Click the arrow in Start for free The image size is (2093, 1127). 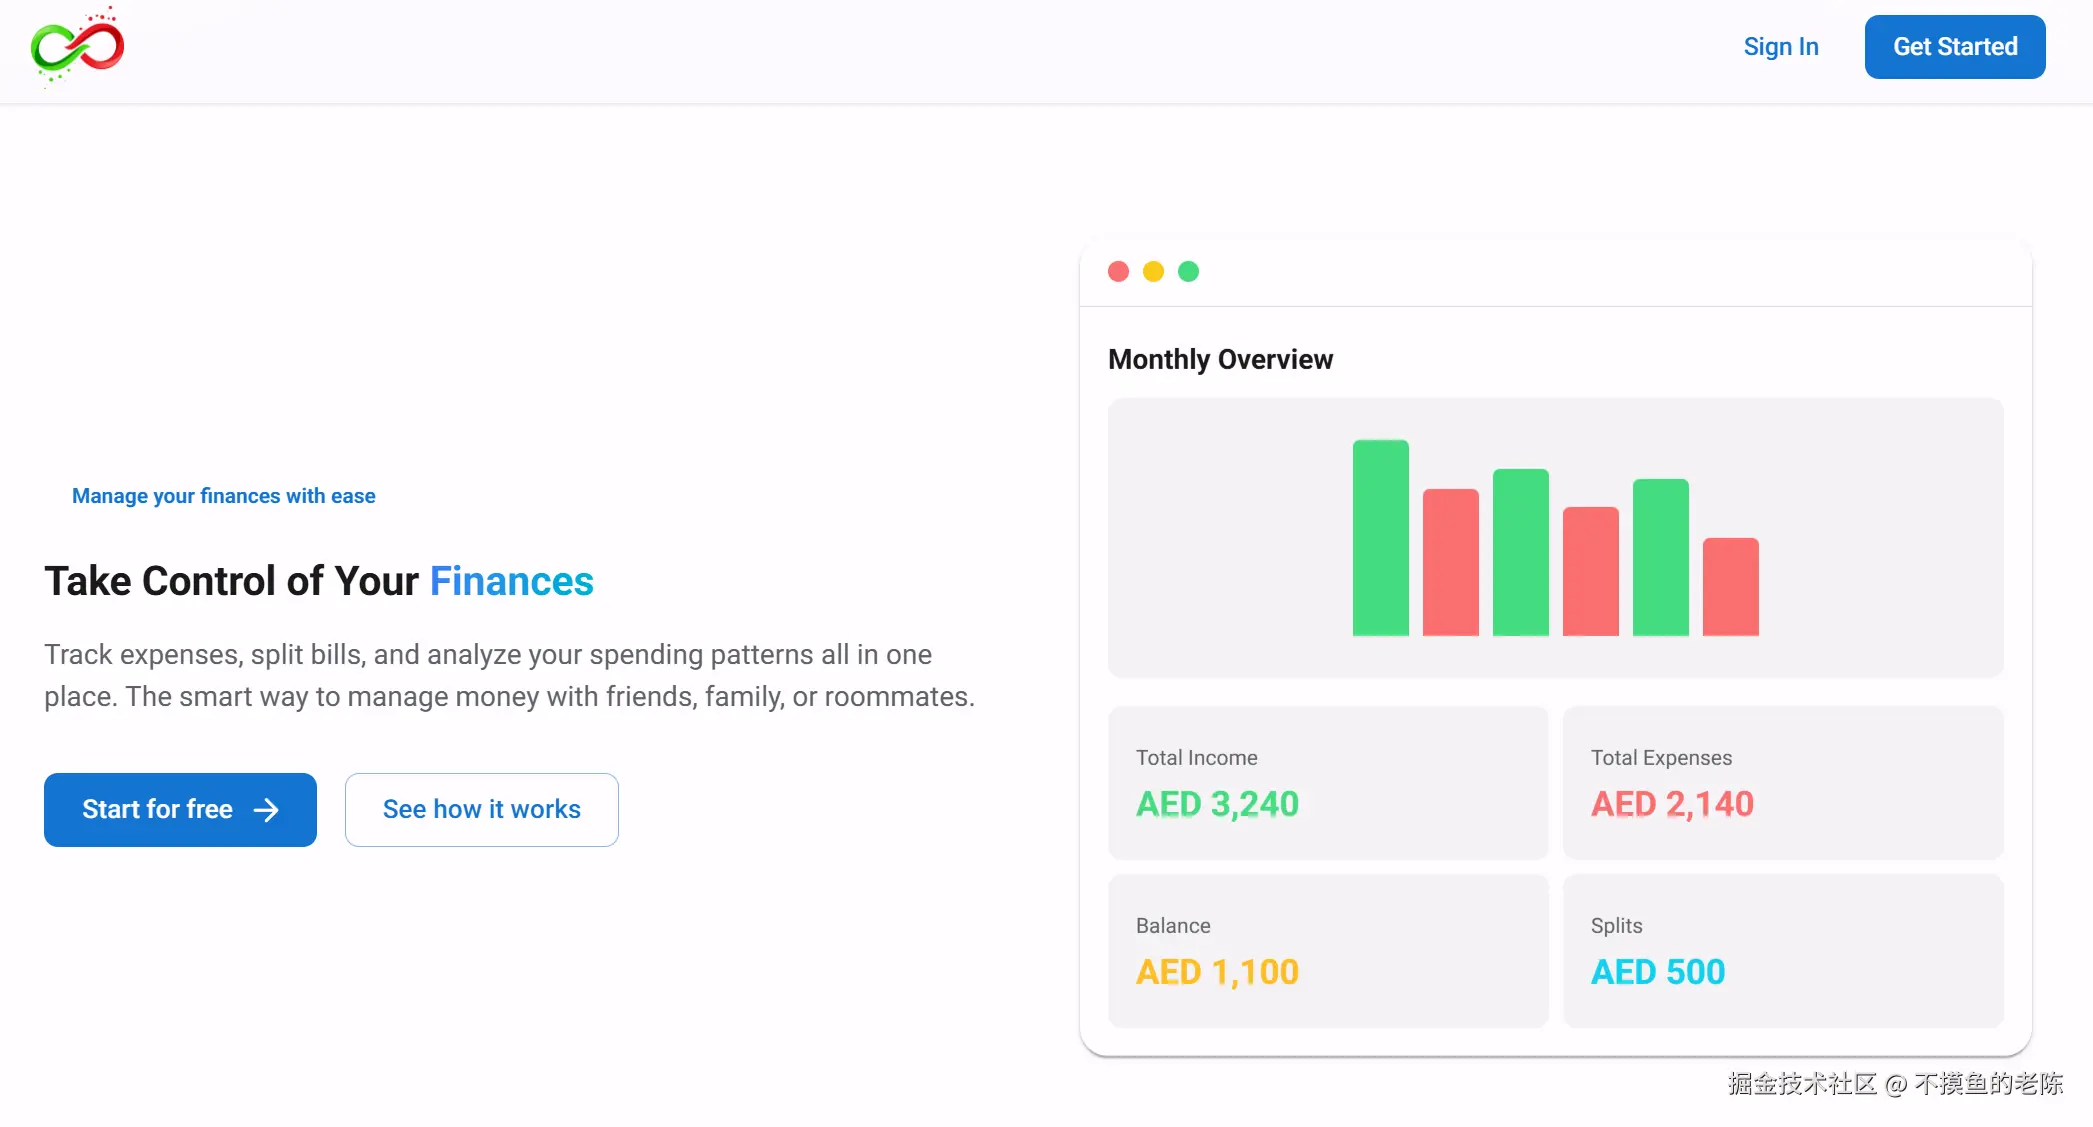[266, 810]
